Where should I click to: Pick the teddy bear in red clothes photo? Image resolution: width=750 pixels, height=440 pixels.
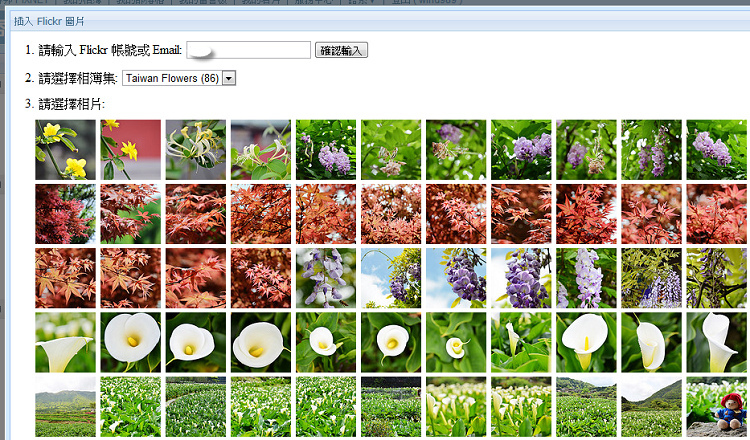[x=716, y=406]
